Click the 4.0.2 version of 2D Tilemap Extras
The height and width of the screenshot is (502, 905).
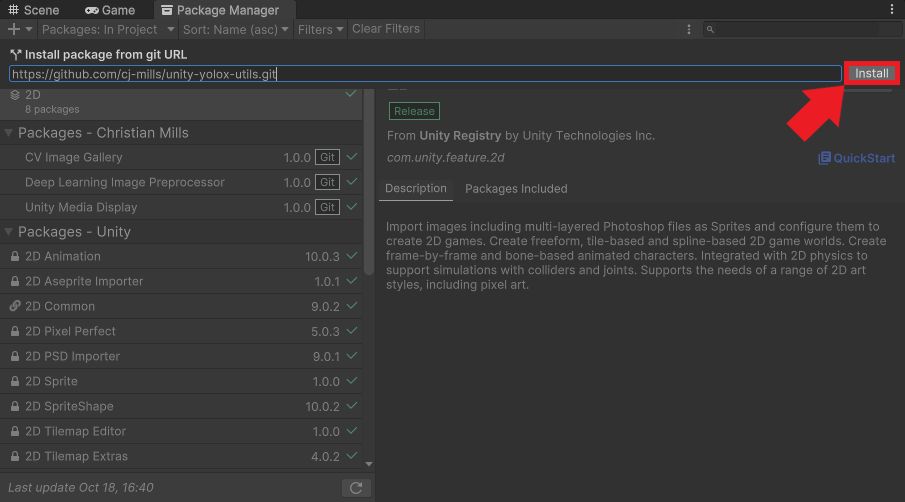(x=325, y=456)
